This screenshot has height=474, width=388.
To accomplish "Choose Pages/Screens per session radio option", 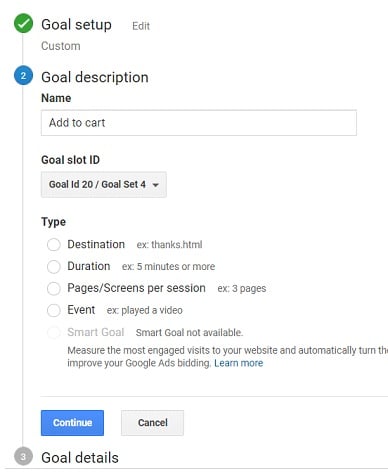I will [54, 288].
